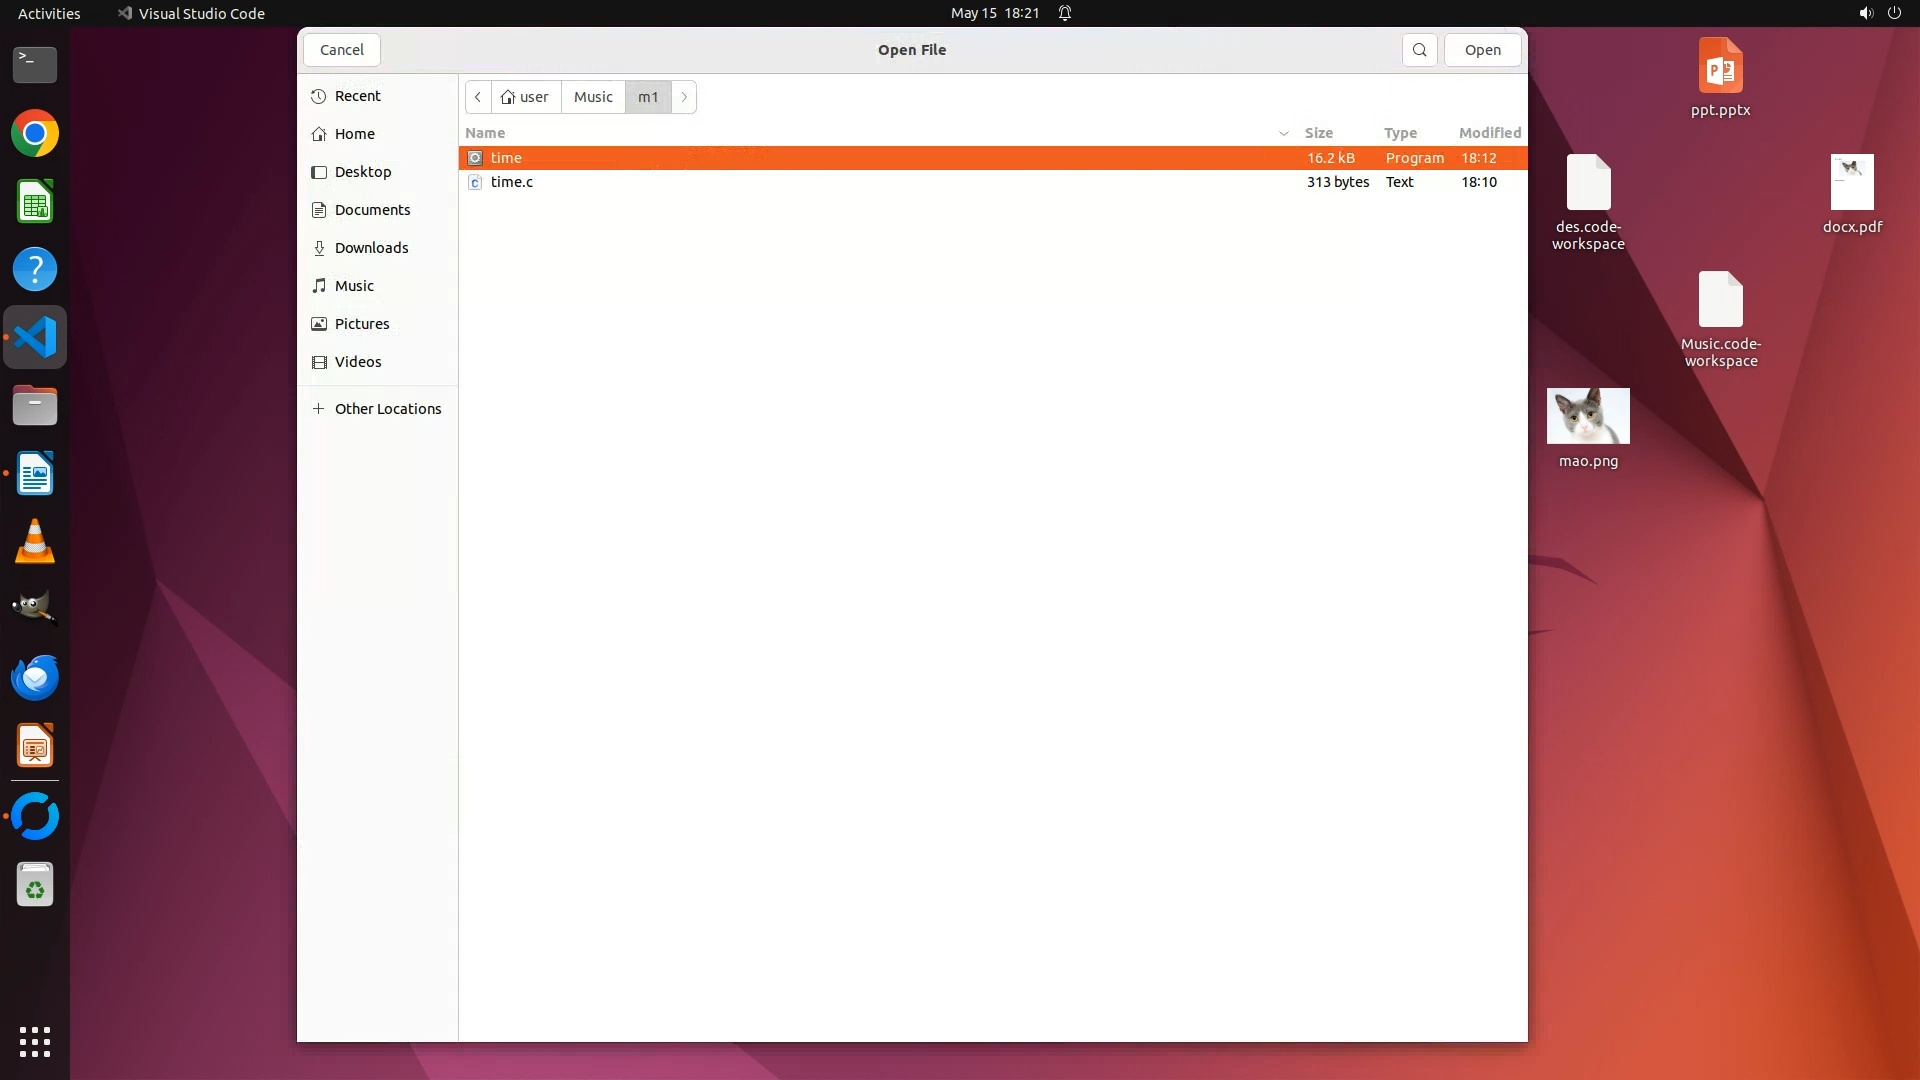Click the forward arrow in path bar
This screenshot has width=1920, height=1080.
point(684,97)
